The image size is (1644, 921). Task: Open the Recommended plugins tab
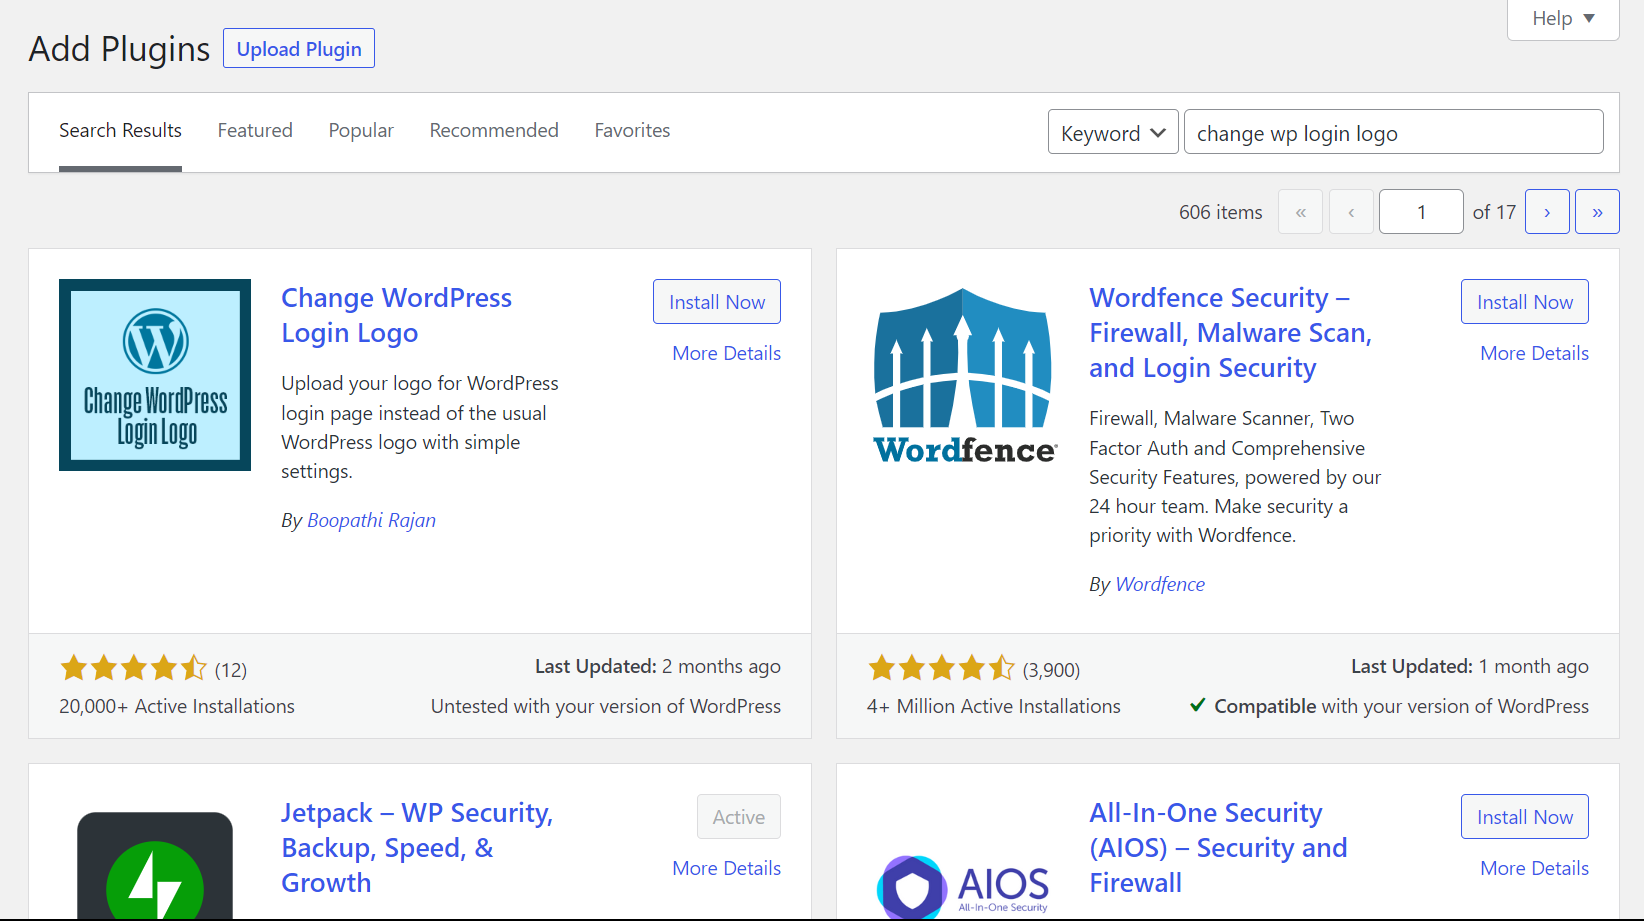[x=494, y=131]
